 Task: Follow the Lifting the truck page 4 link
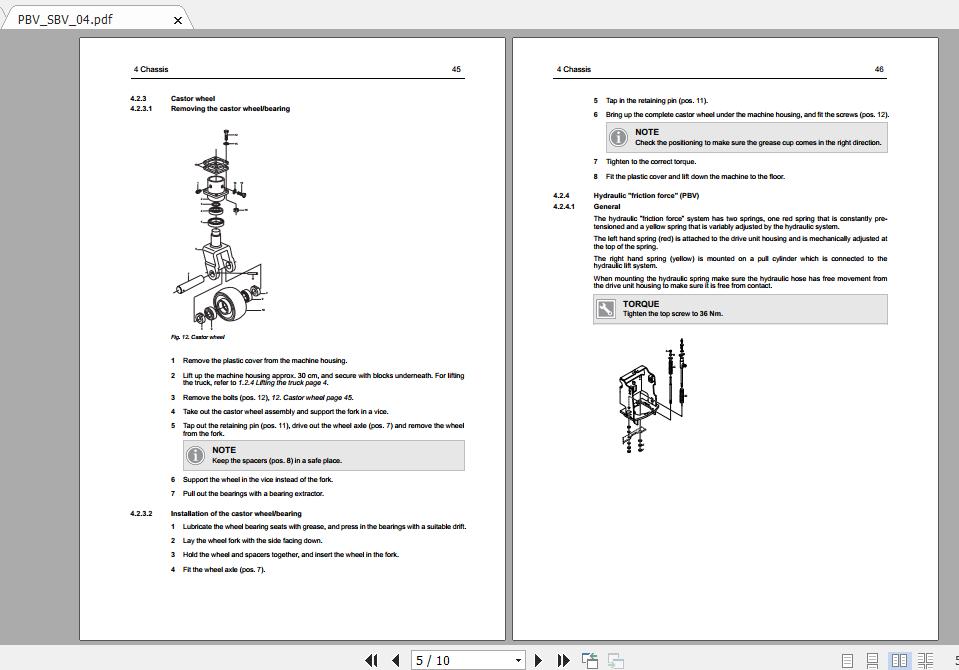[x=290, y=381]
